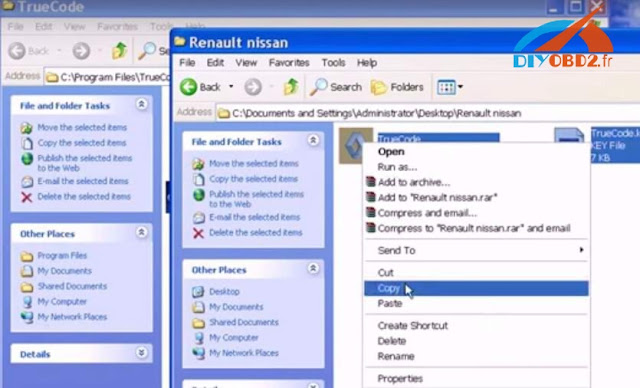640x388 pixels.
Task: Open Help menu in Renault nissan window
Action: [x=367, y=63]
